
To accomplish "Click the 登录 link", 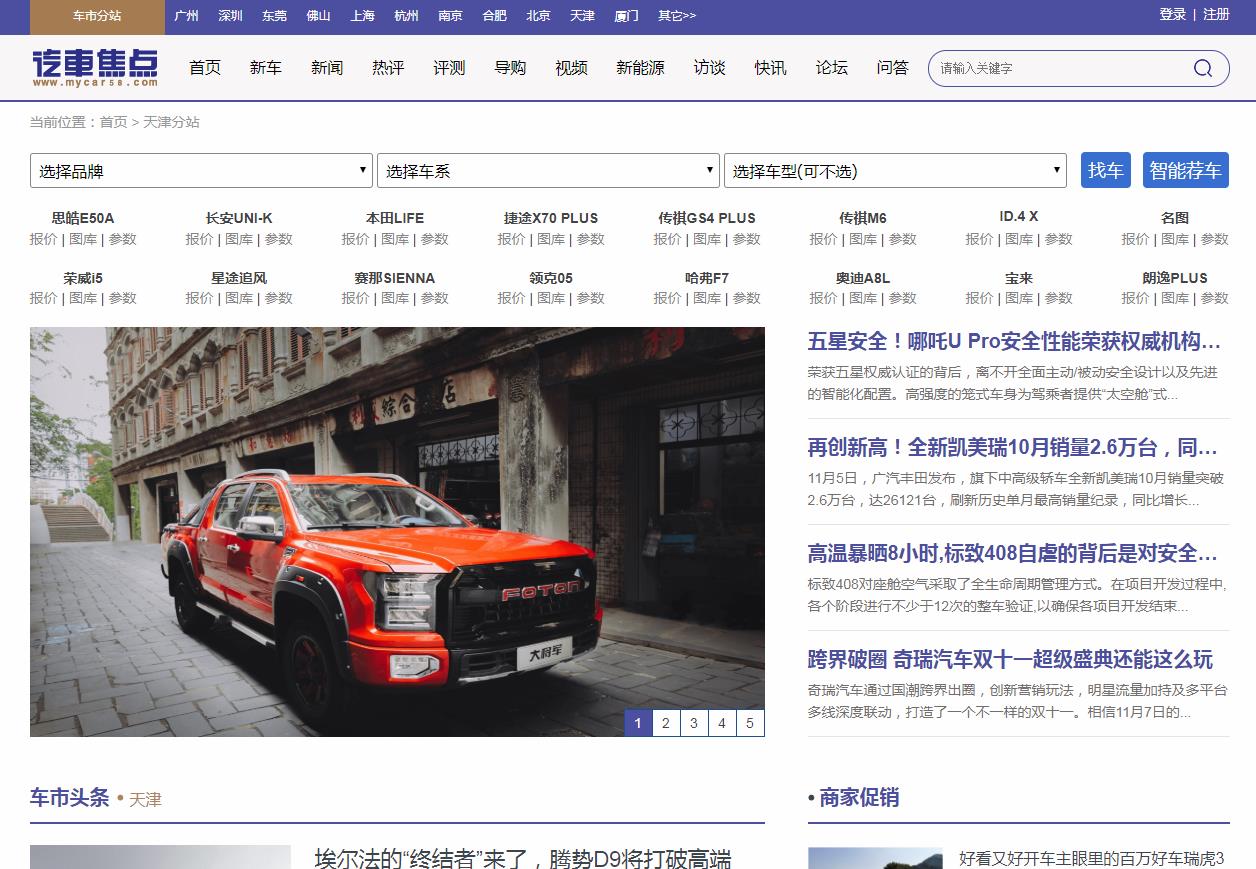I will tap(1172, 15).
